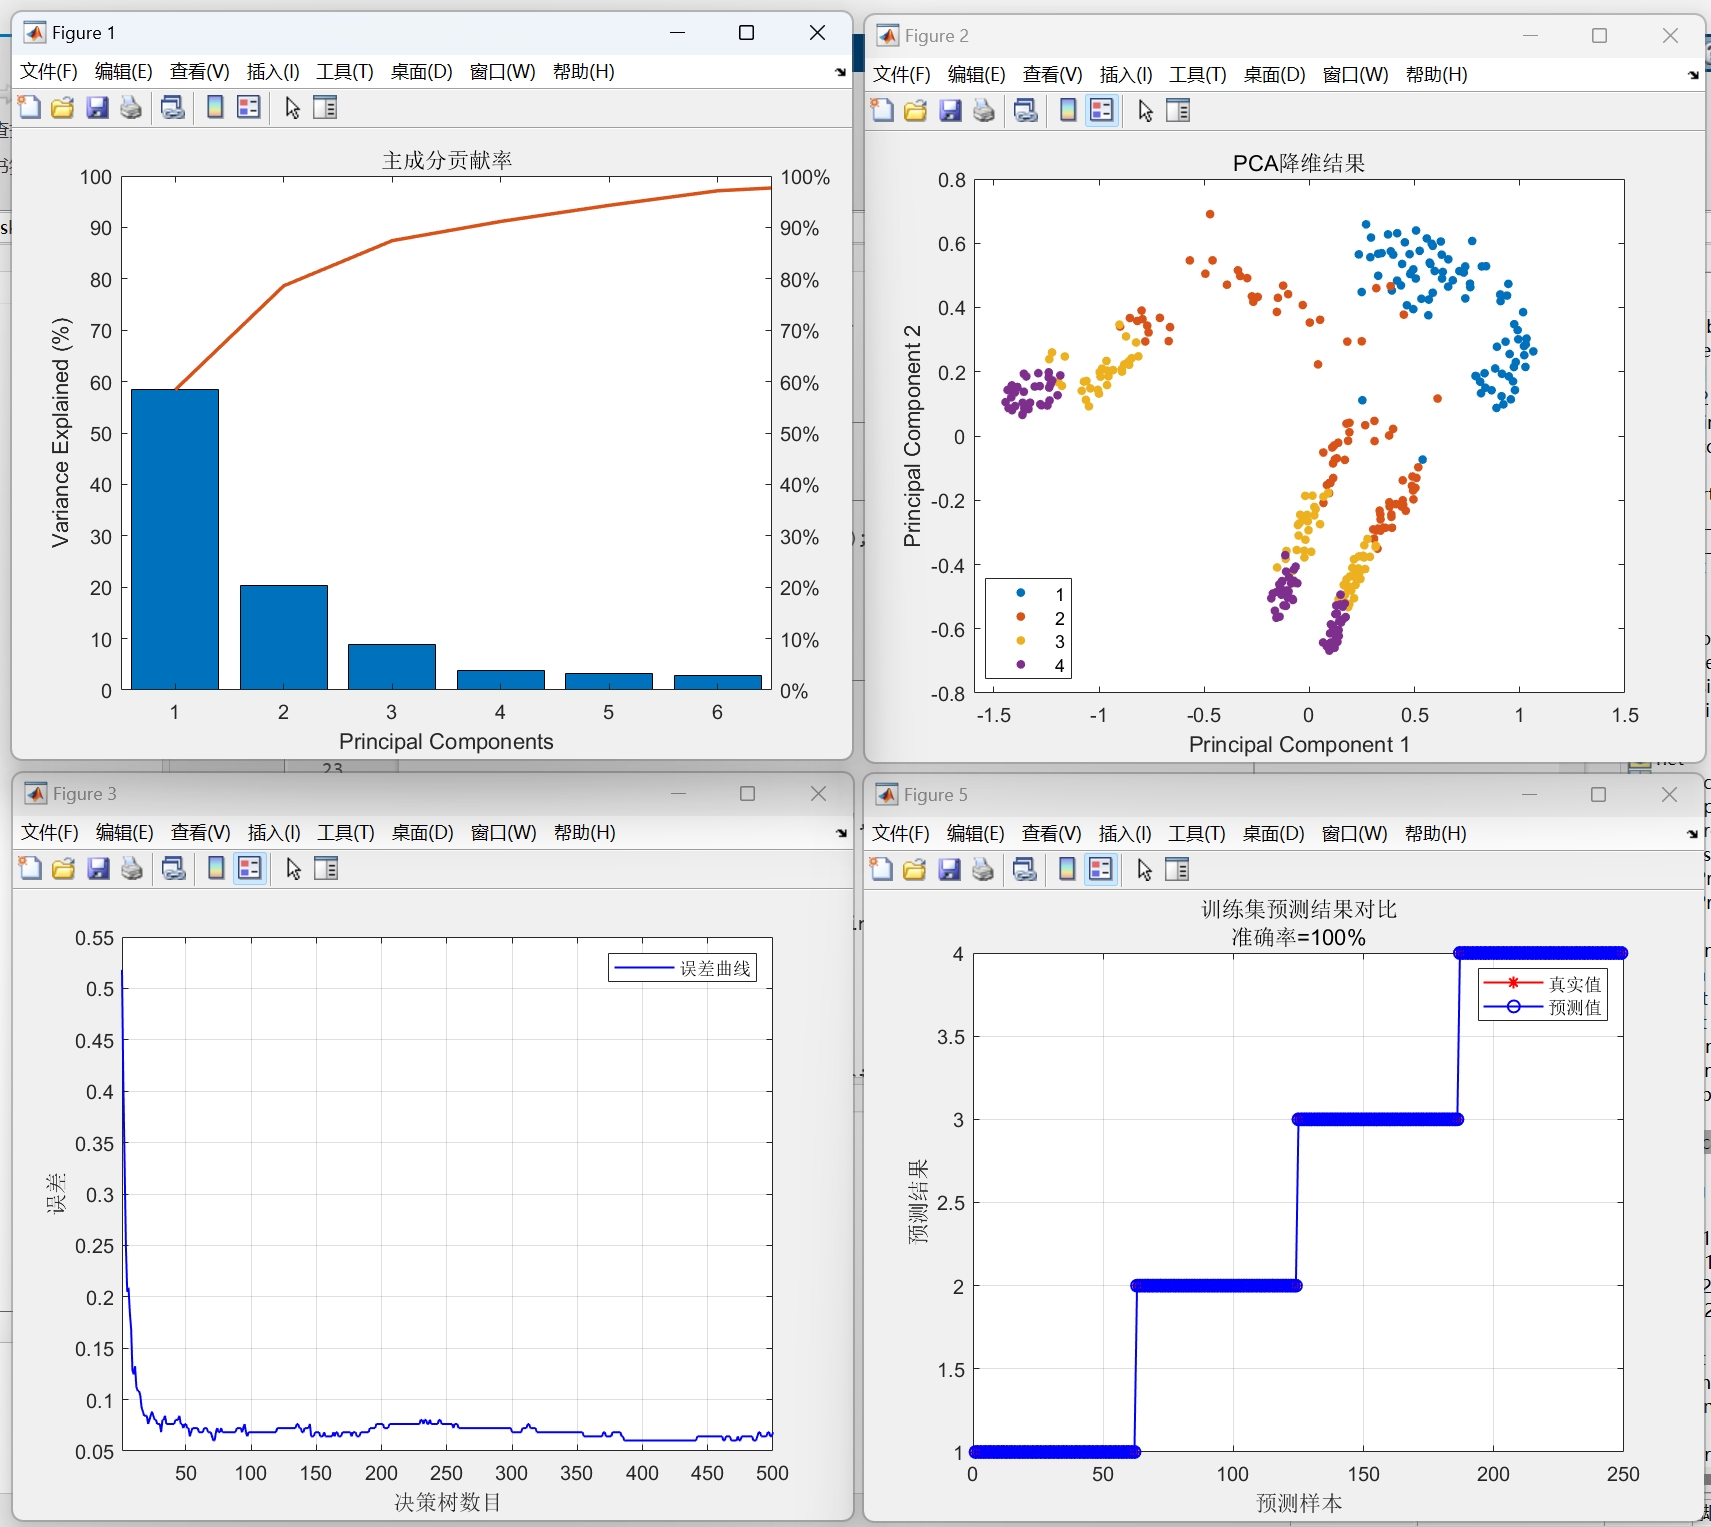Insert colorbar icon in Figure 2
Screen dimensions: 1711x1527
click(x=1068, y=110)
